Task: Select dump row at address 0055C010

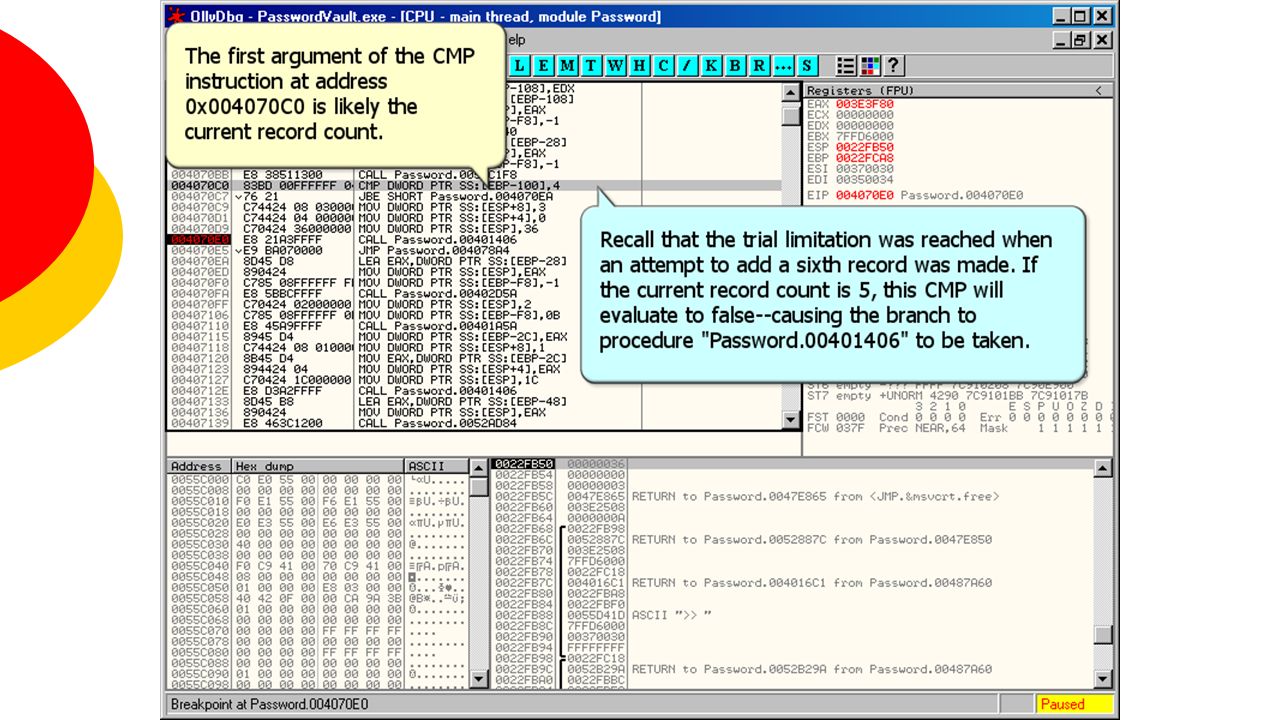Action: point(318,501)
